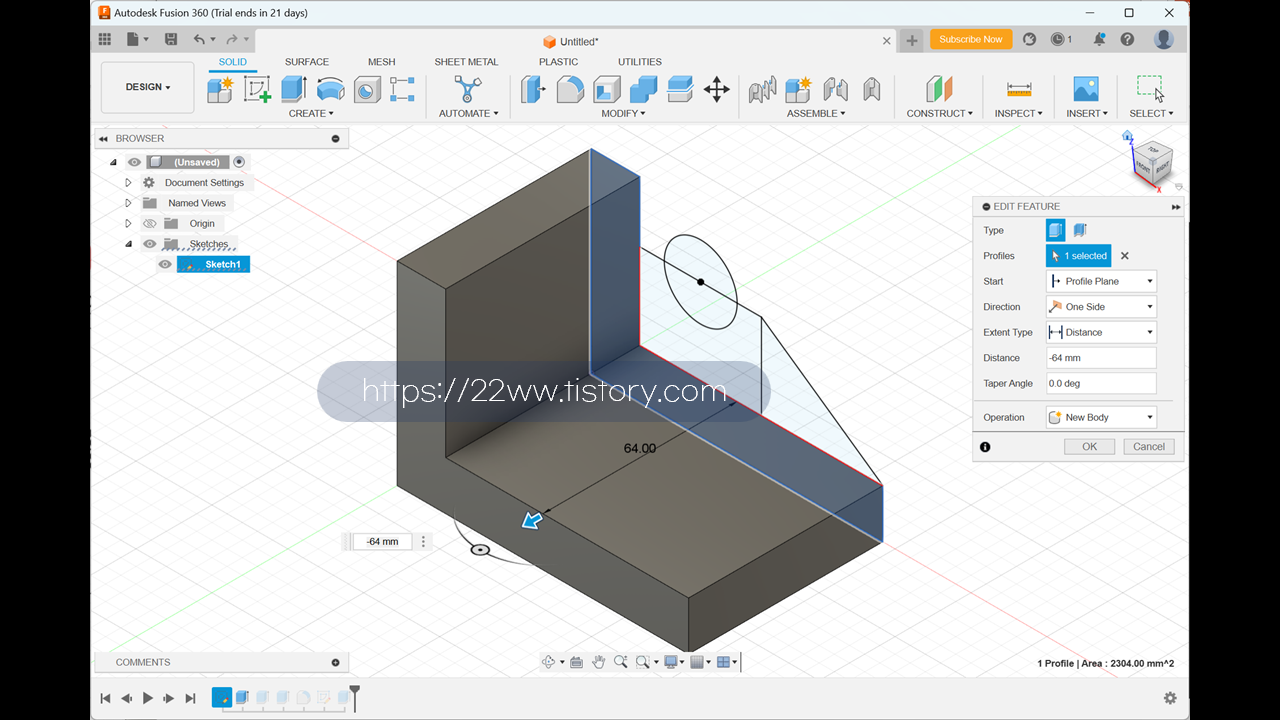The height and width of the screenshot is (720, 1280).
Task: Click the Distance input field in dialog
Action: (1101, 358)
